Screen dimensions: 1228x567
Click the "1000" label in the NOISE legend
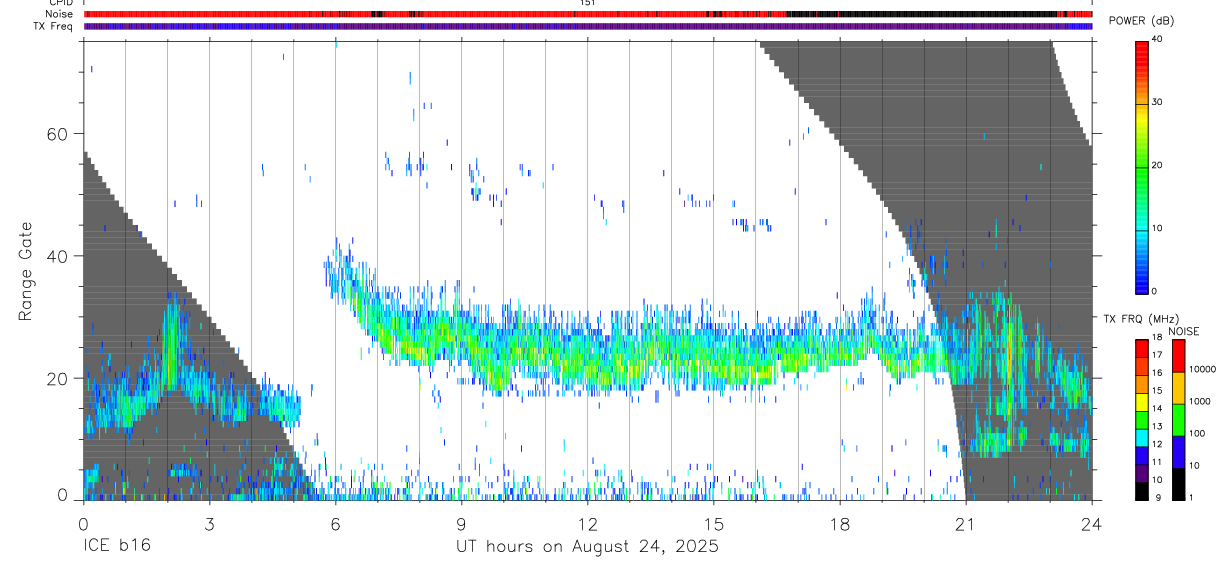click(1200, 401)
